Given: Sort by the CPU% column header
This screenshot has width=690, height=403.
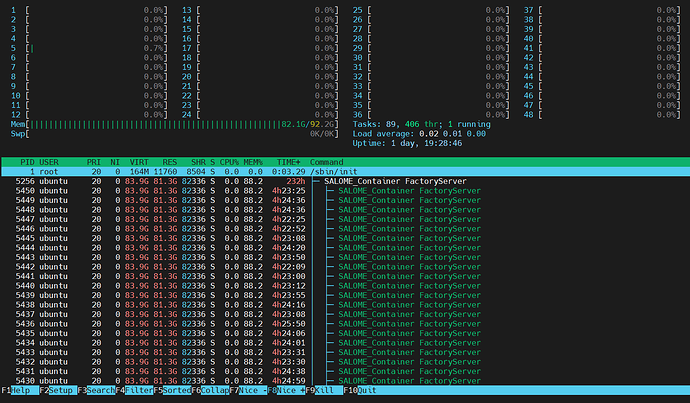Looking at the screenshot, I should [x=229, y=162].
